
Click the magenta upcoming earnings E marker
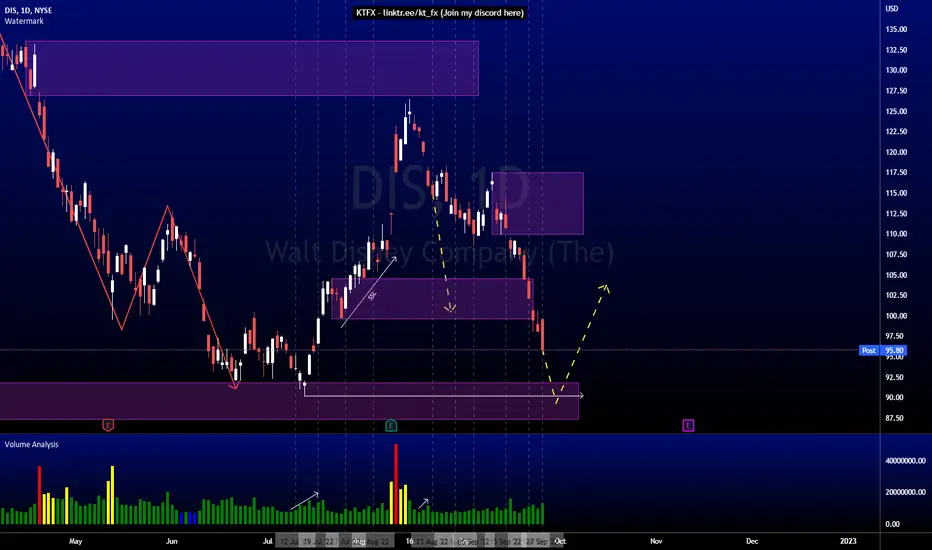click(x=688, y=425)
